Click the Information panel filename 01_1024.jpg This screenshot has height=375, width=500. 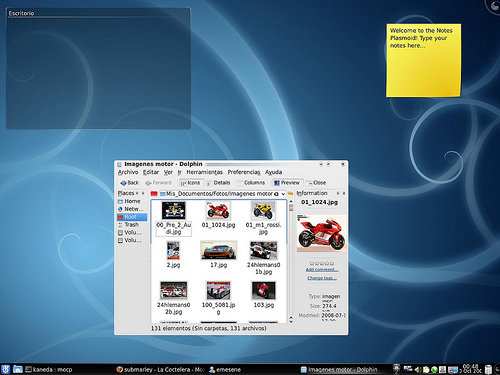(319, 202)
